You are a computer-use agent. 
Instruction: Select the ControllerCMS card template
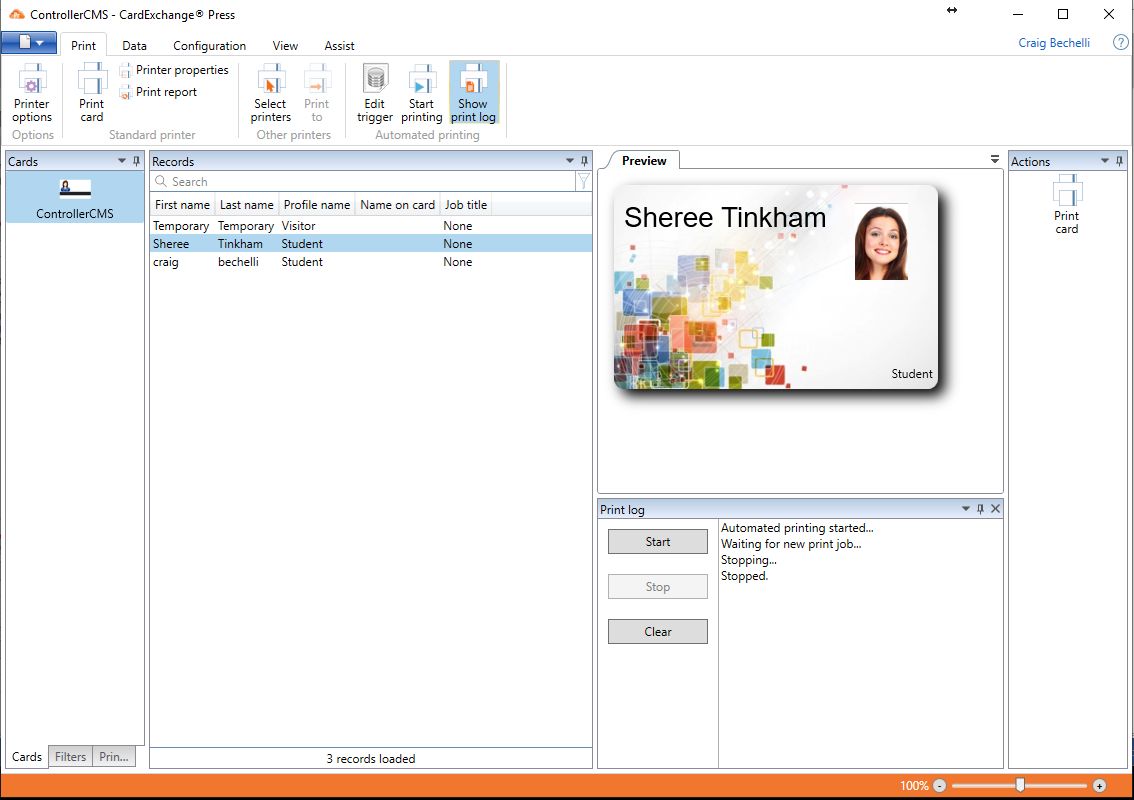tap(75, 198)
